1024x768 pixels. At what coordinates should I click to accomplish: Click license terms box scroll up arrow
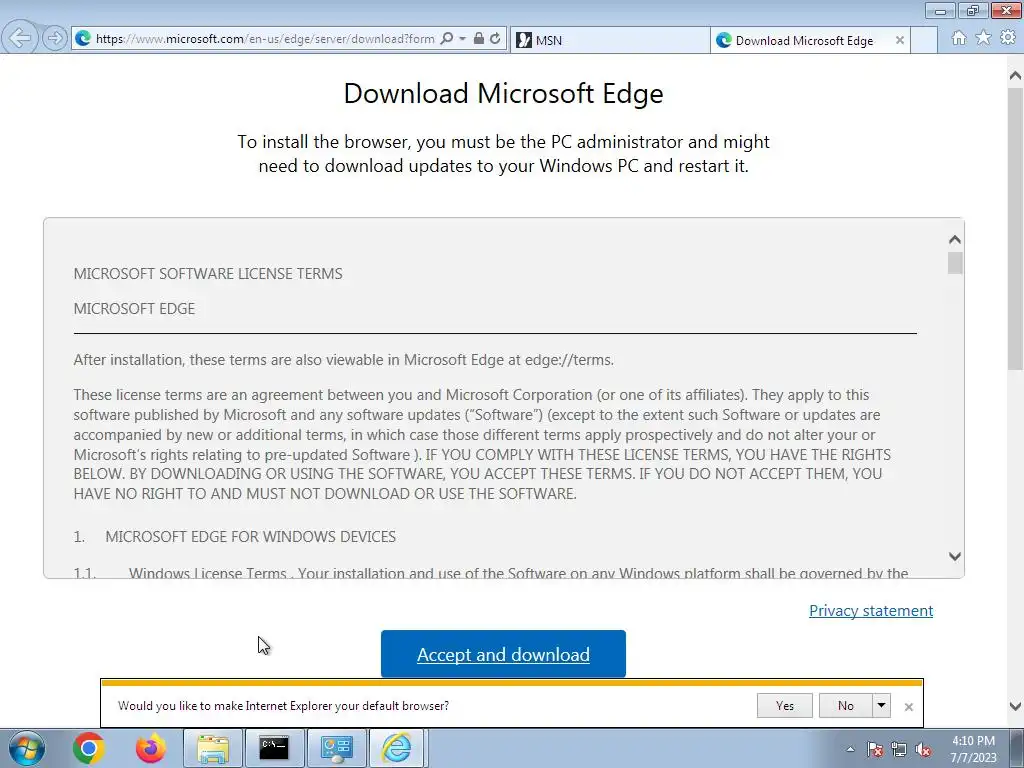[x=955, y=240]
